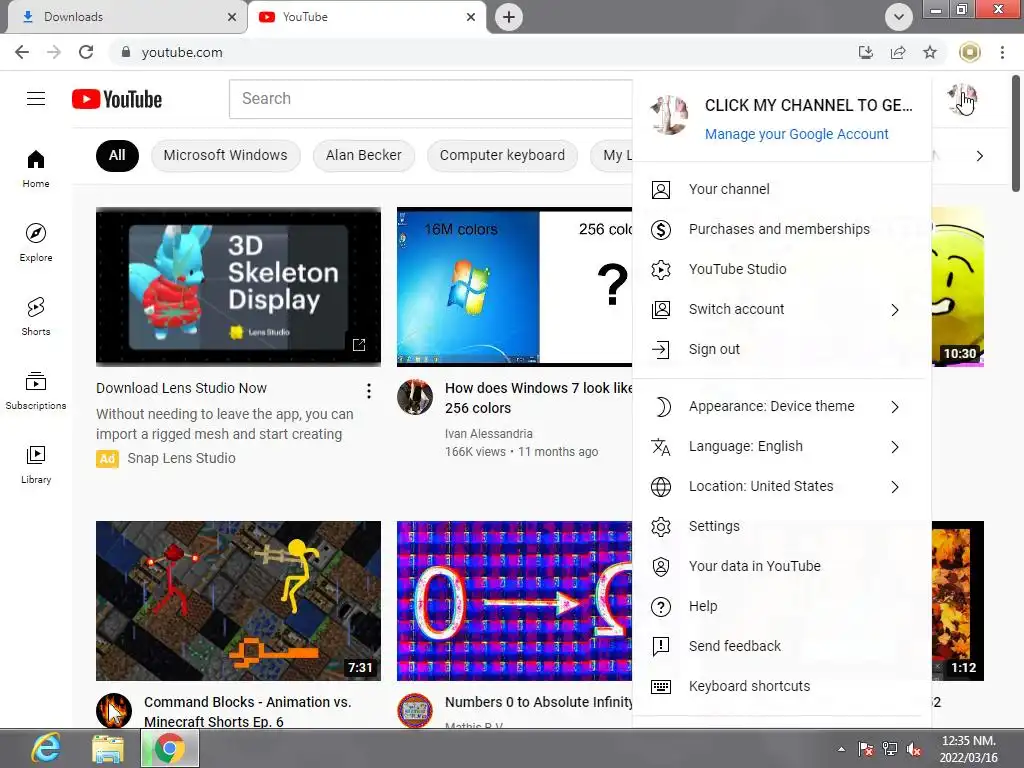Screen dimensions: 1024x768
Task: Open the Windows 7 256 colors thumbnail
Action: click(515, 287)
